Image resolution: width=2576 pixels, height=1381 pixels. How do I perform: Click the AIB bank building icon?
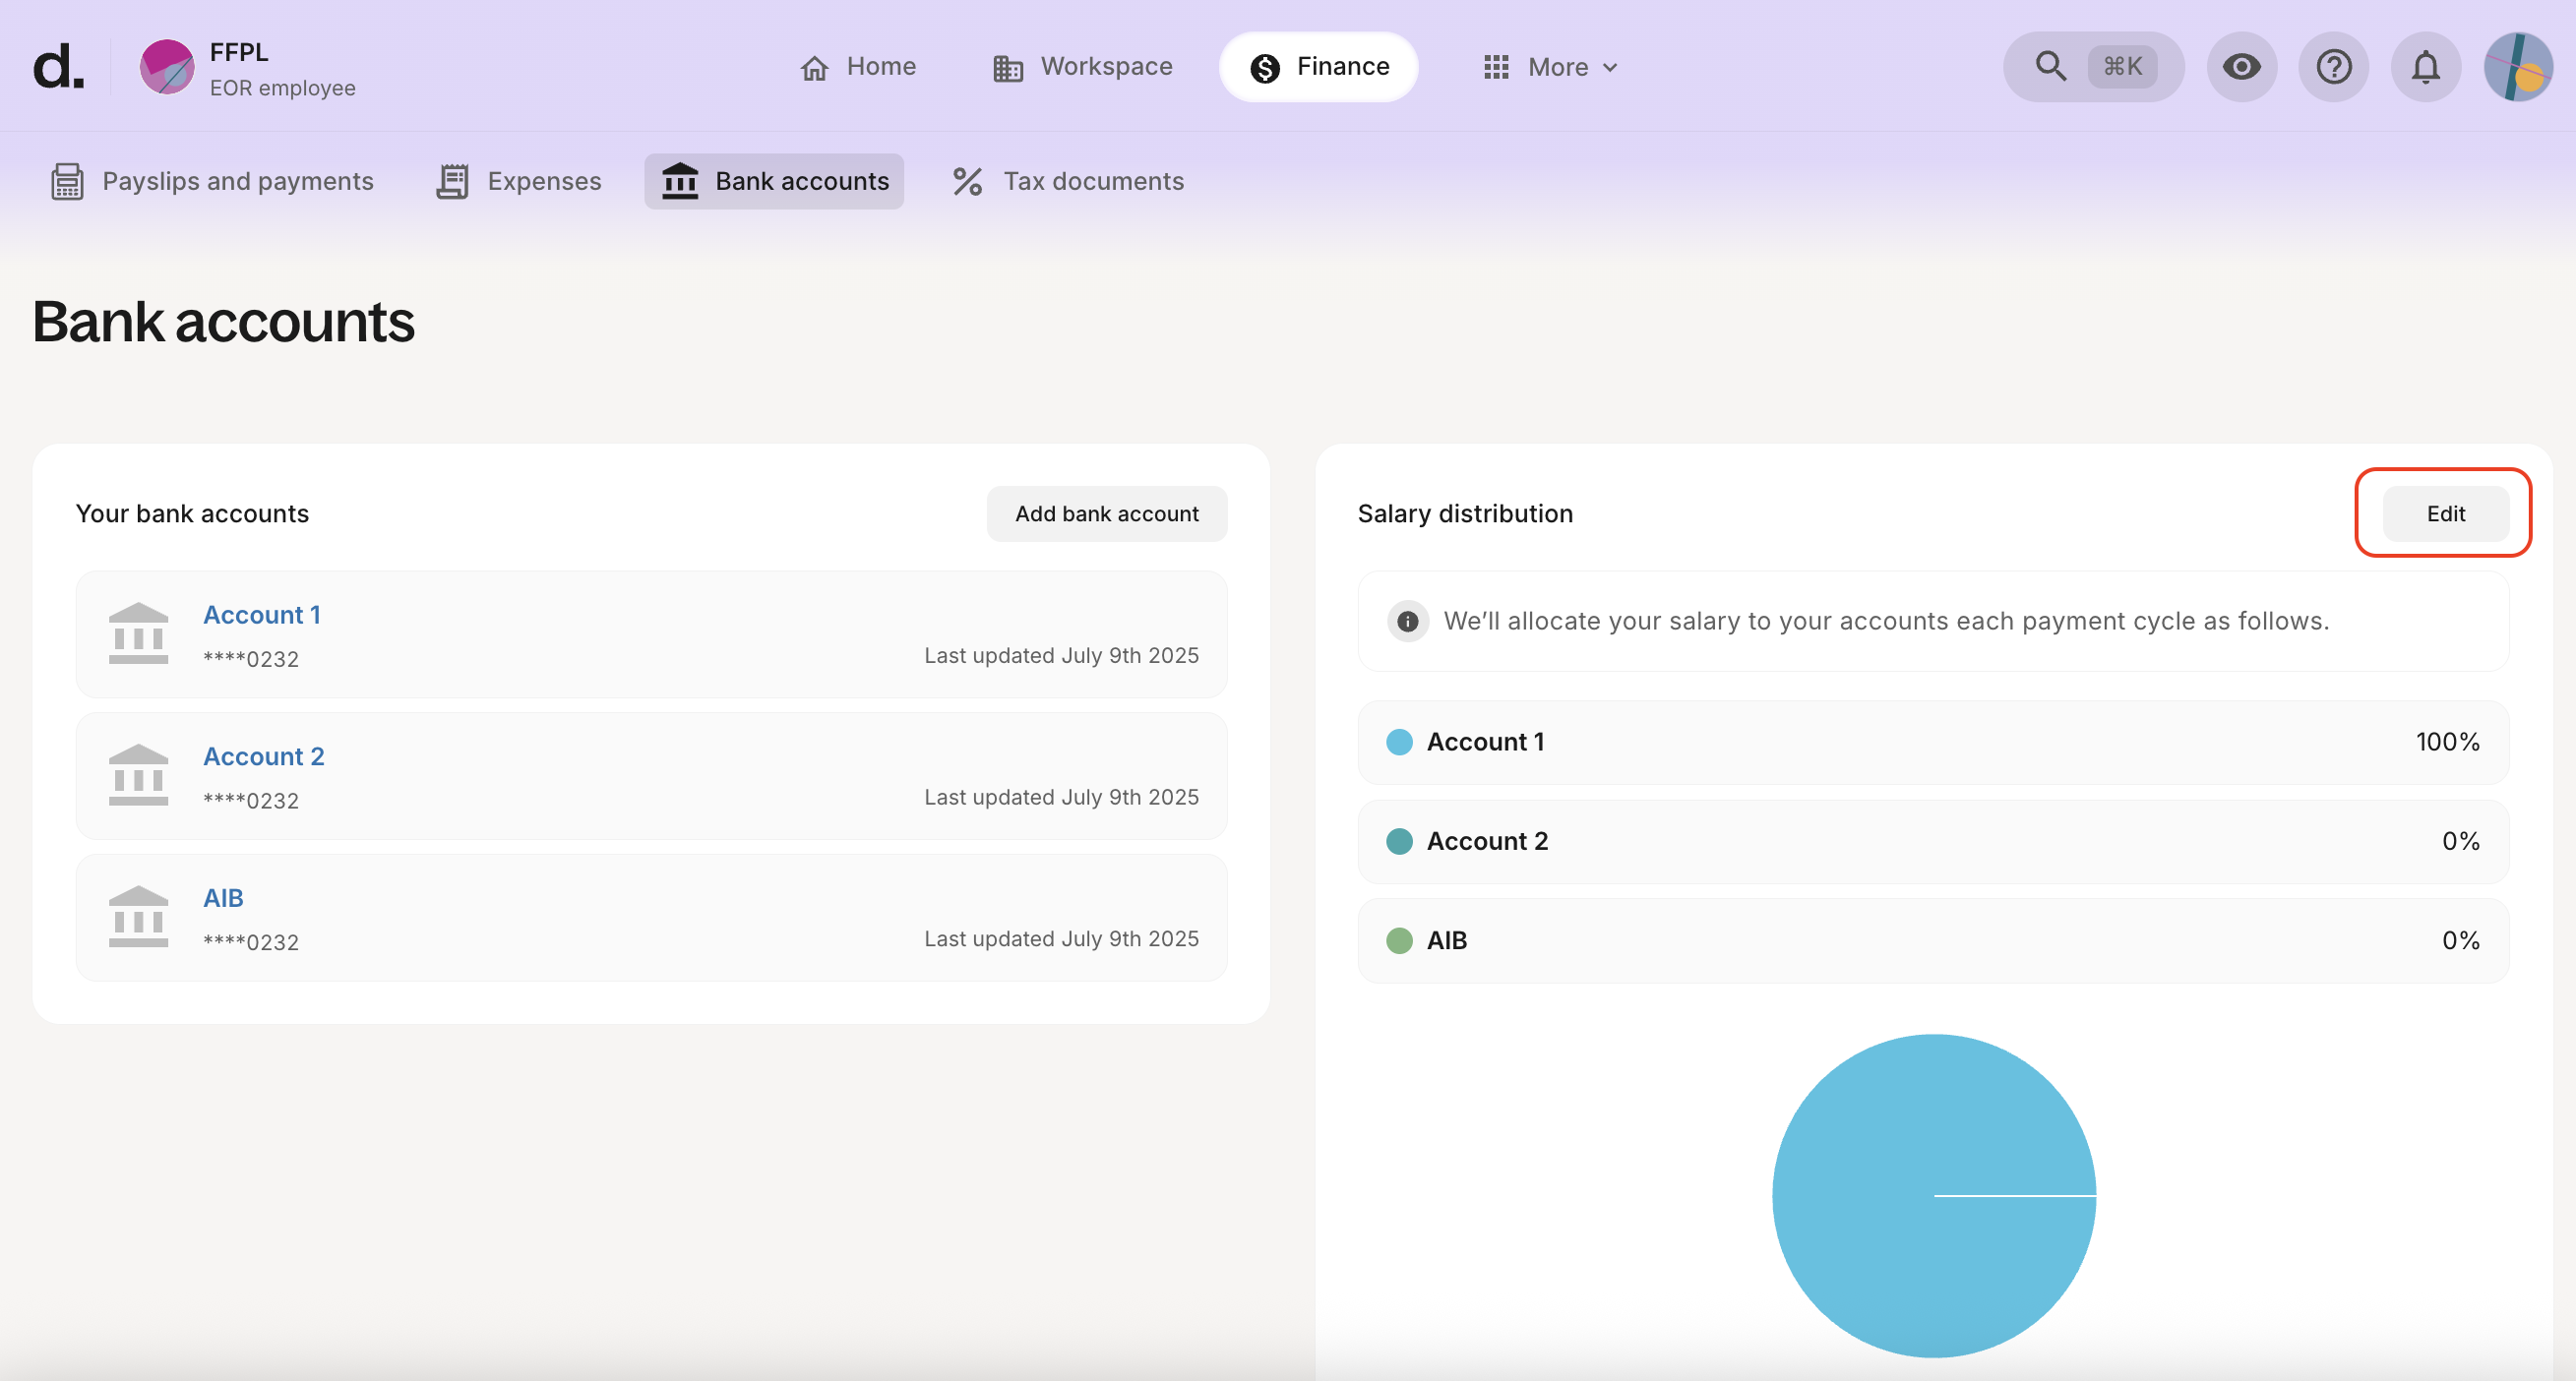coord(138,917)
